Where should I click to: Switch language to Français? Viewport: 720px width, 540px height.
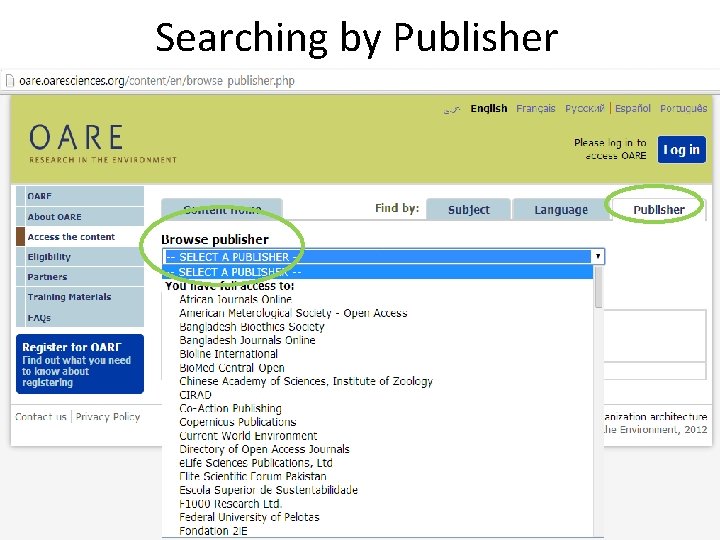[x=535, y=108]
